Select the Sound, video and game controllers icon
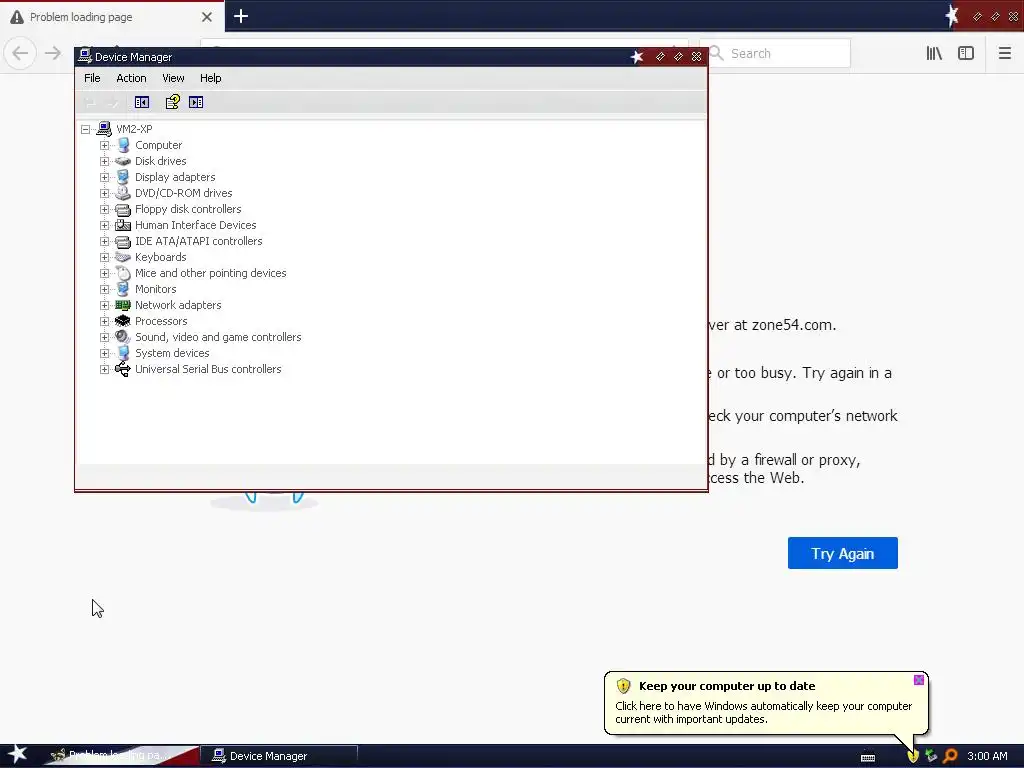 (x=123, y=337)
